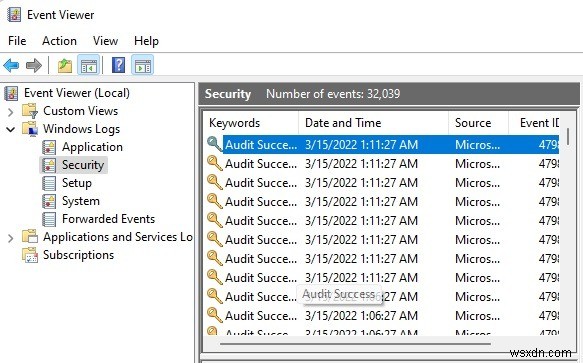Open the Application log
Image resolution: width=583 pixels, height=363 pixels.
[x=92, y=147]
